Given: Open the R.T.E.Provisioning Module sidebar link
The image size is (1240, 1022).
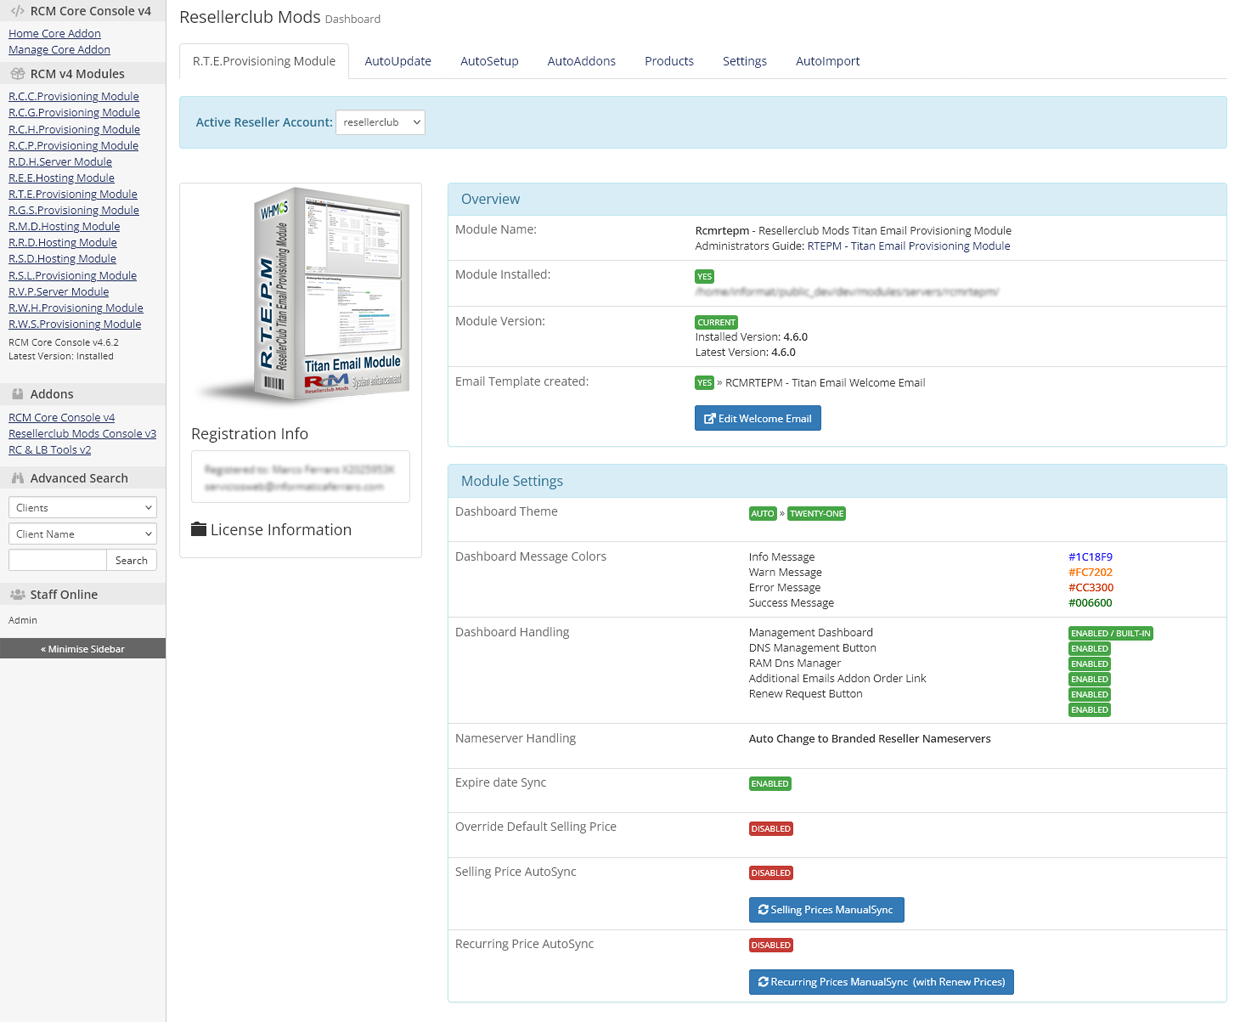Looking at the screenshot, I should 73,194.
